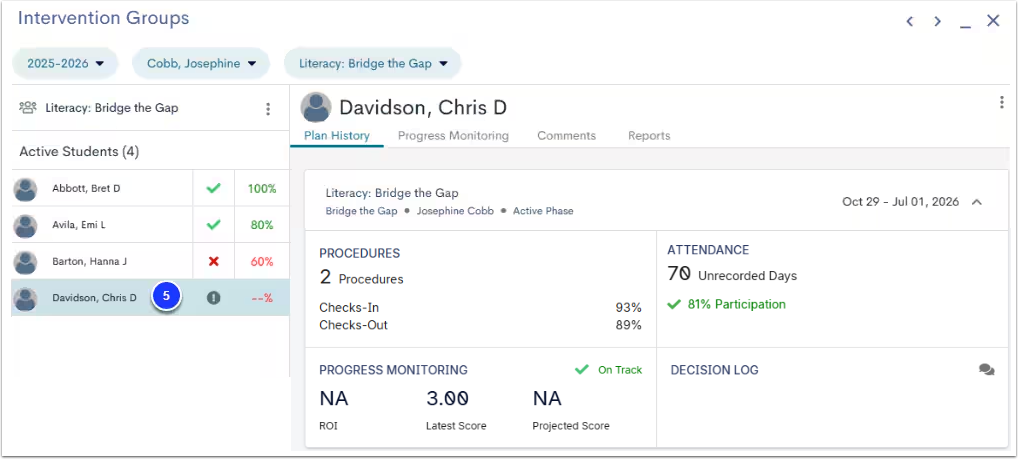Close the Intervention Groups window

(x=993, y=21)
